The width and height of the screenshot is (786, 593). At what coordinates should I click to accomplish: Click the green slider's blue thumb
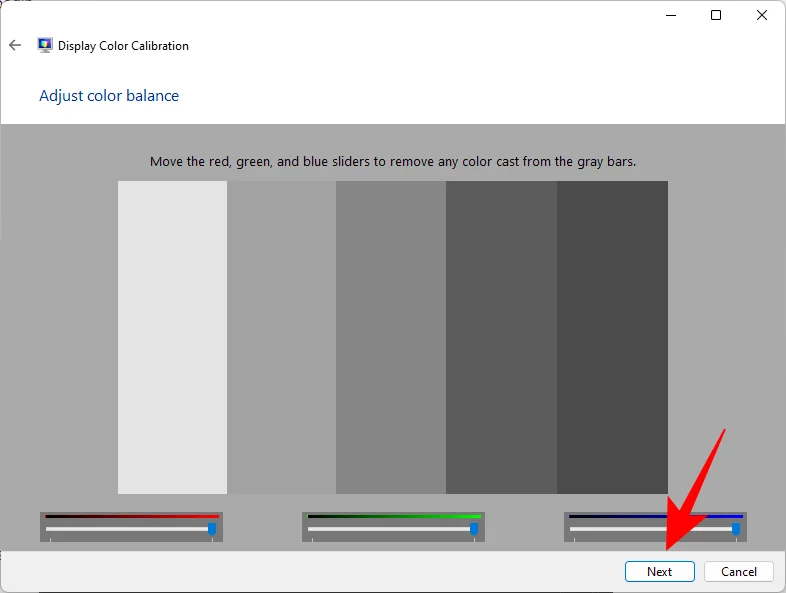pos(474,529)
